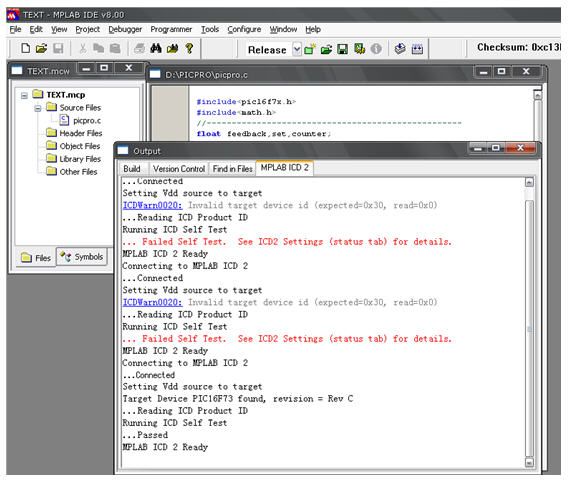Minimize the TEXT.mcw project window
Viewport: 572px width, 480px height.
[86, 68]
